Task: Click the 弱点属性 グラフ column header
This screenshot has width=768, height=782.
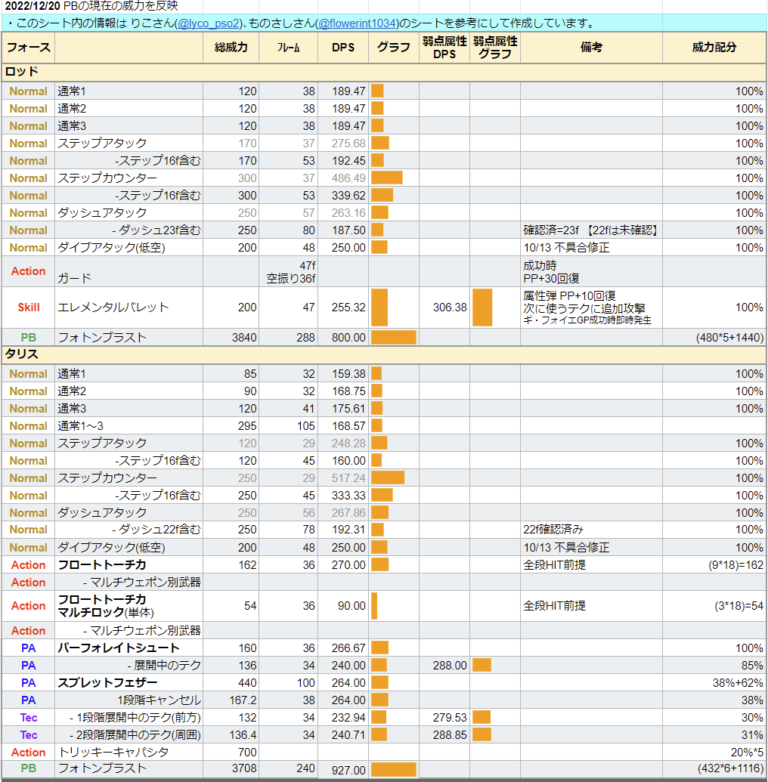Action: pyautogui.click(x=495, y=47)
